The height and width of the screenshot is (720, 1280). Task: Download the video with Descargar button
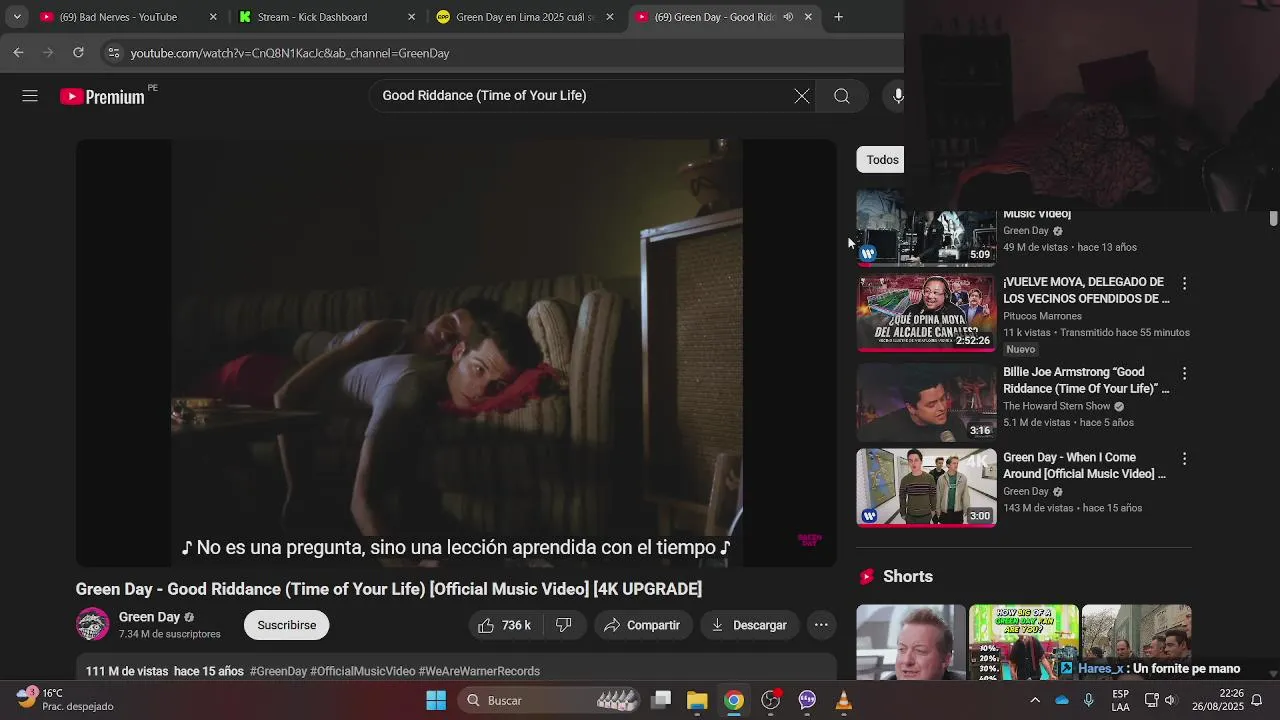pyautogui.click(x=749, y=625)
